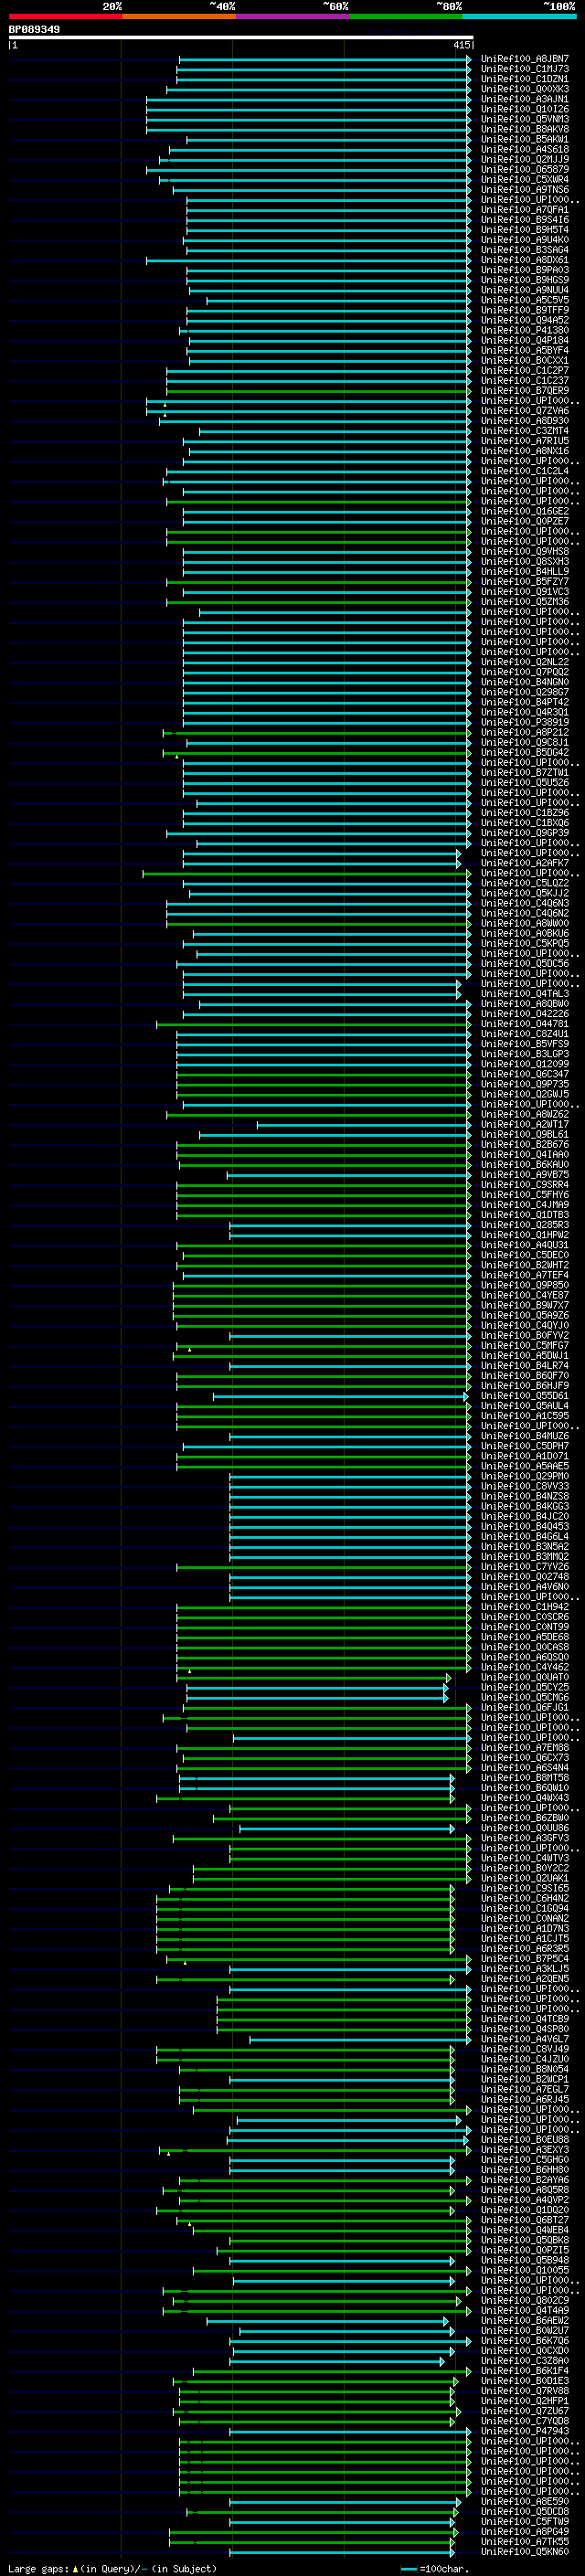The image size is (585, 2576).
Task: Select label UniRef100_B9PA03
Action: pyautogui.click(x=525, y=270)
